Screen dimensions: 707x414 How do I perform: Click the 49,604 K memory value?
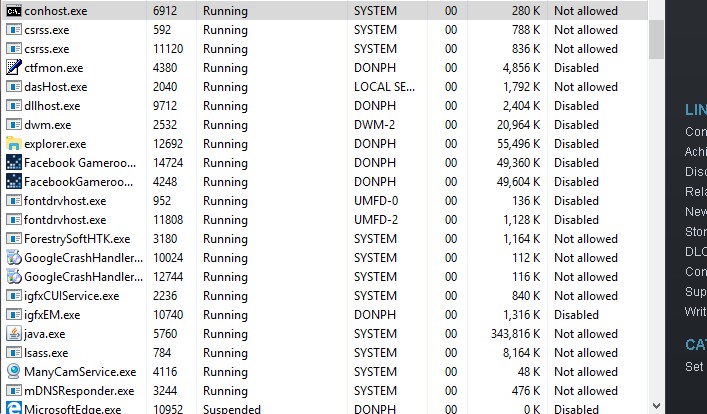pos(518,181)
